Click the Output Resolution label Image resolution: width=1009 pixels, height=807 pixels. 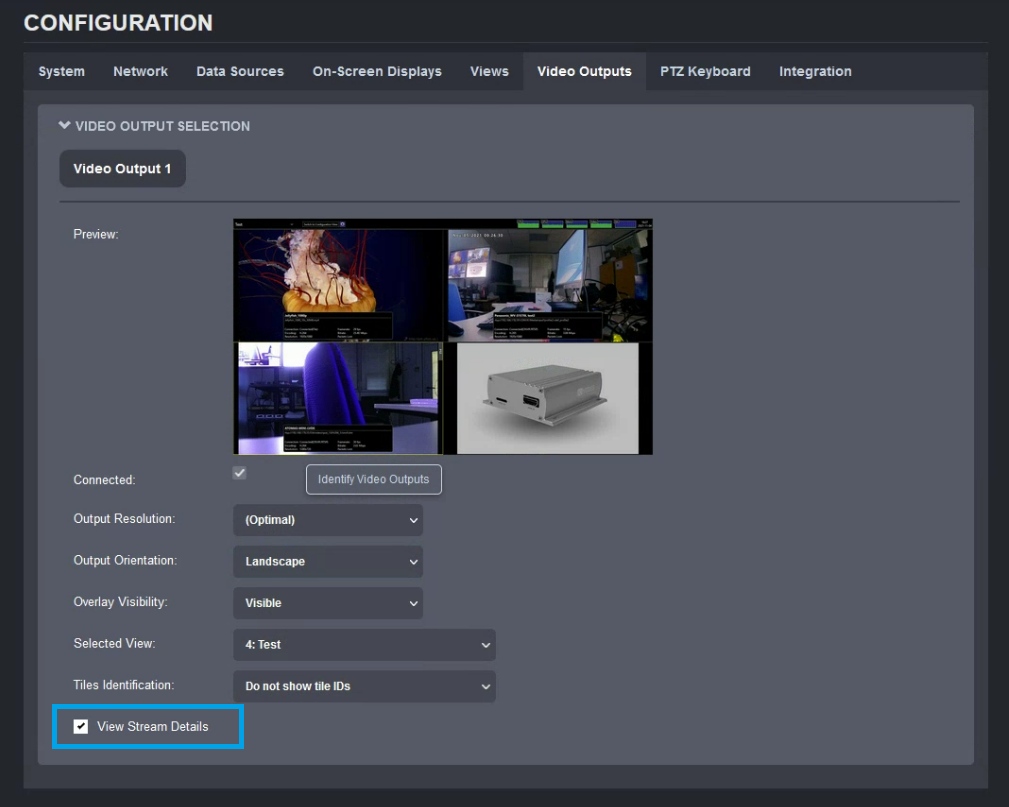click(124, 519)
